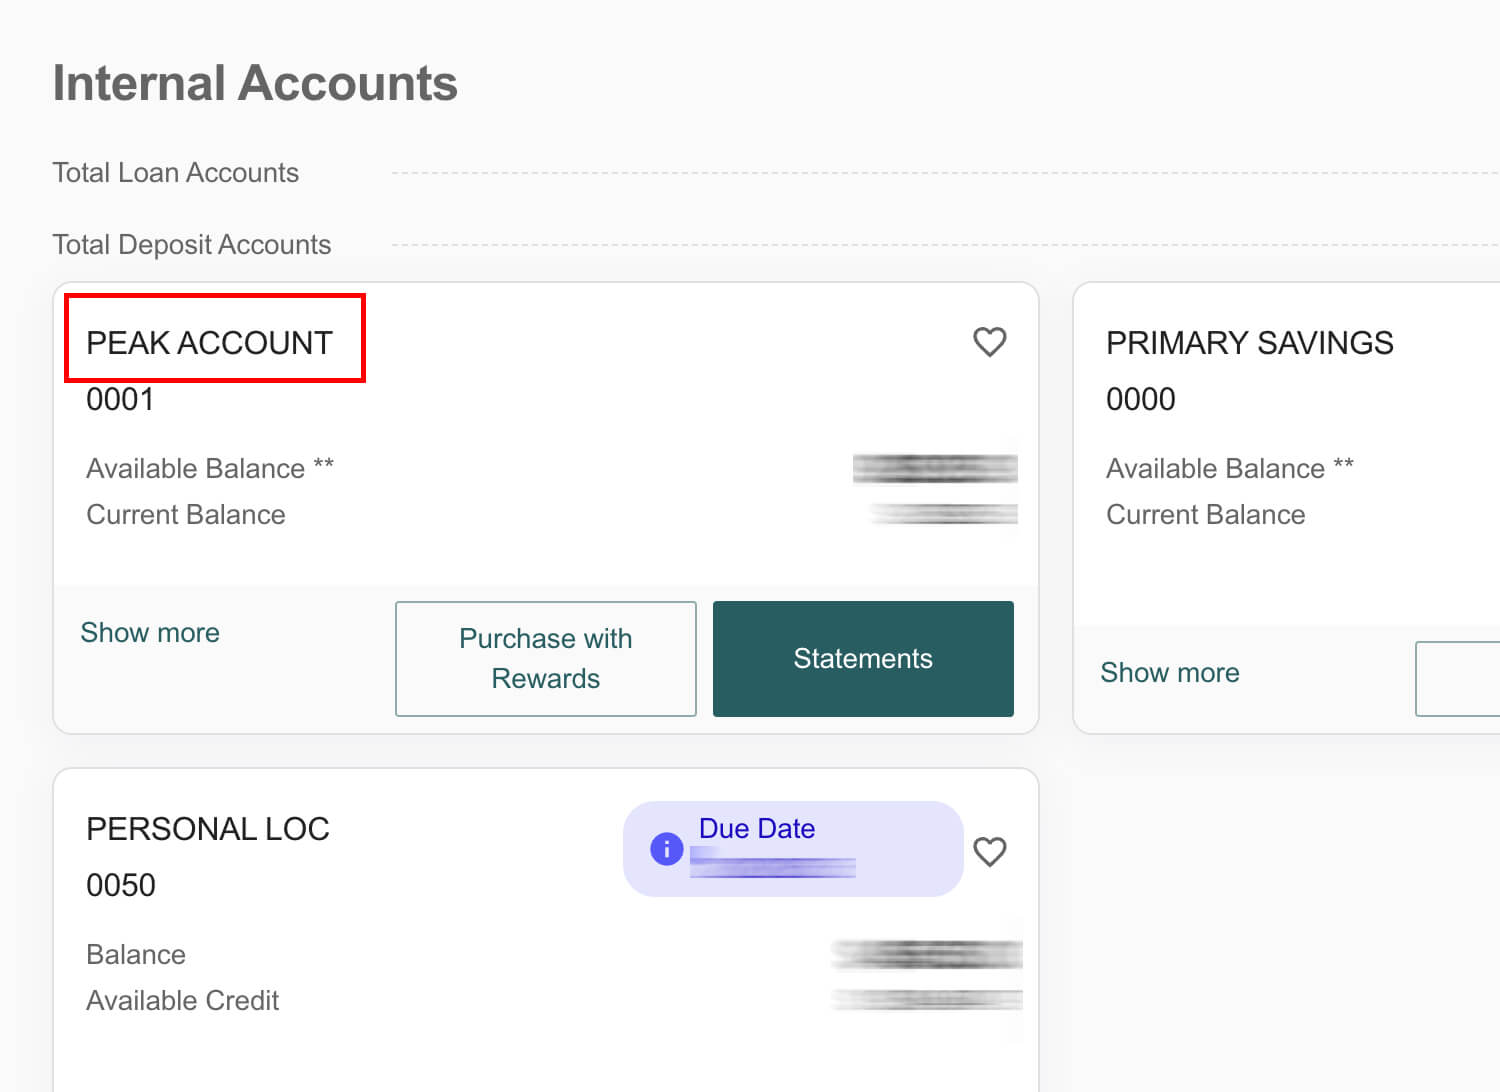1500x1092 pixels.
Task: Click account number 0050 under PERSONAL LOC
Action: [x=121, y=884]
